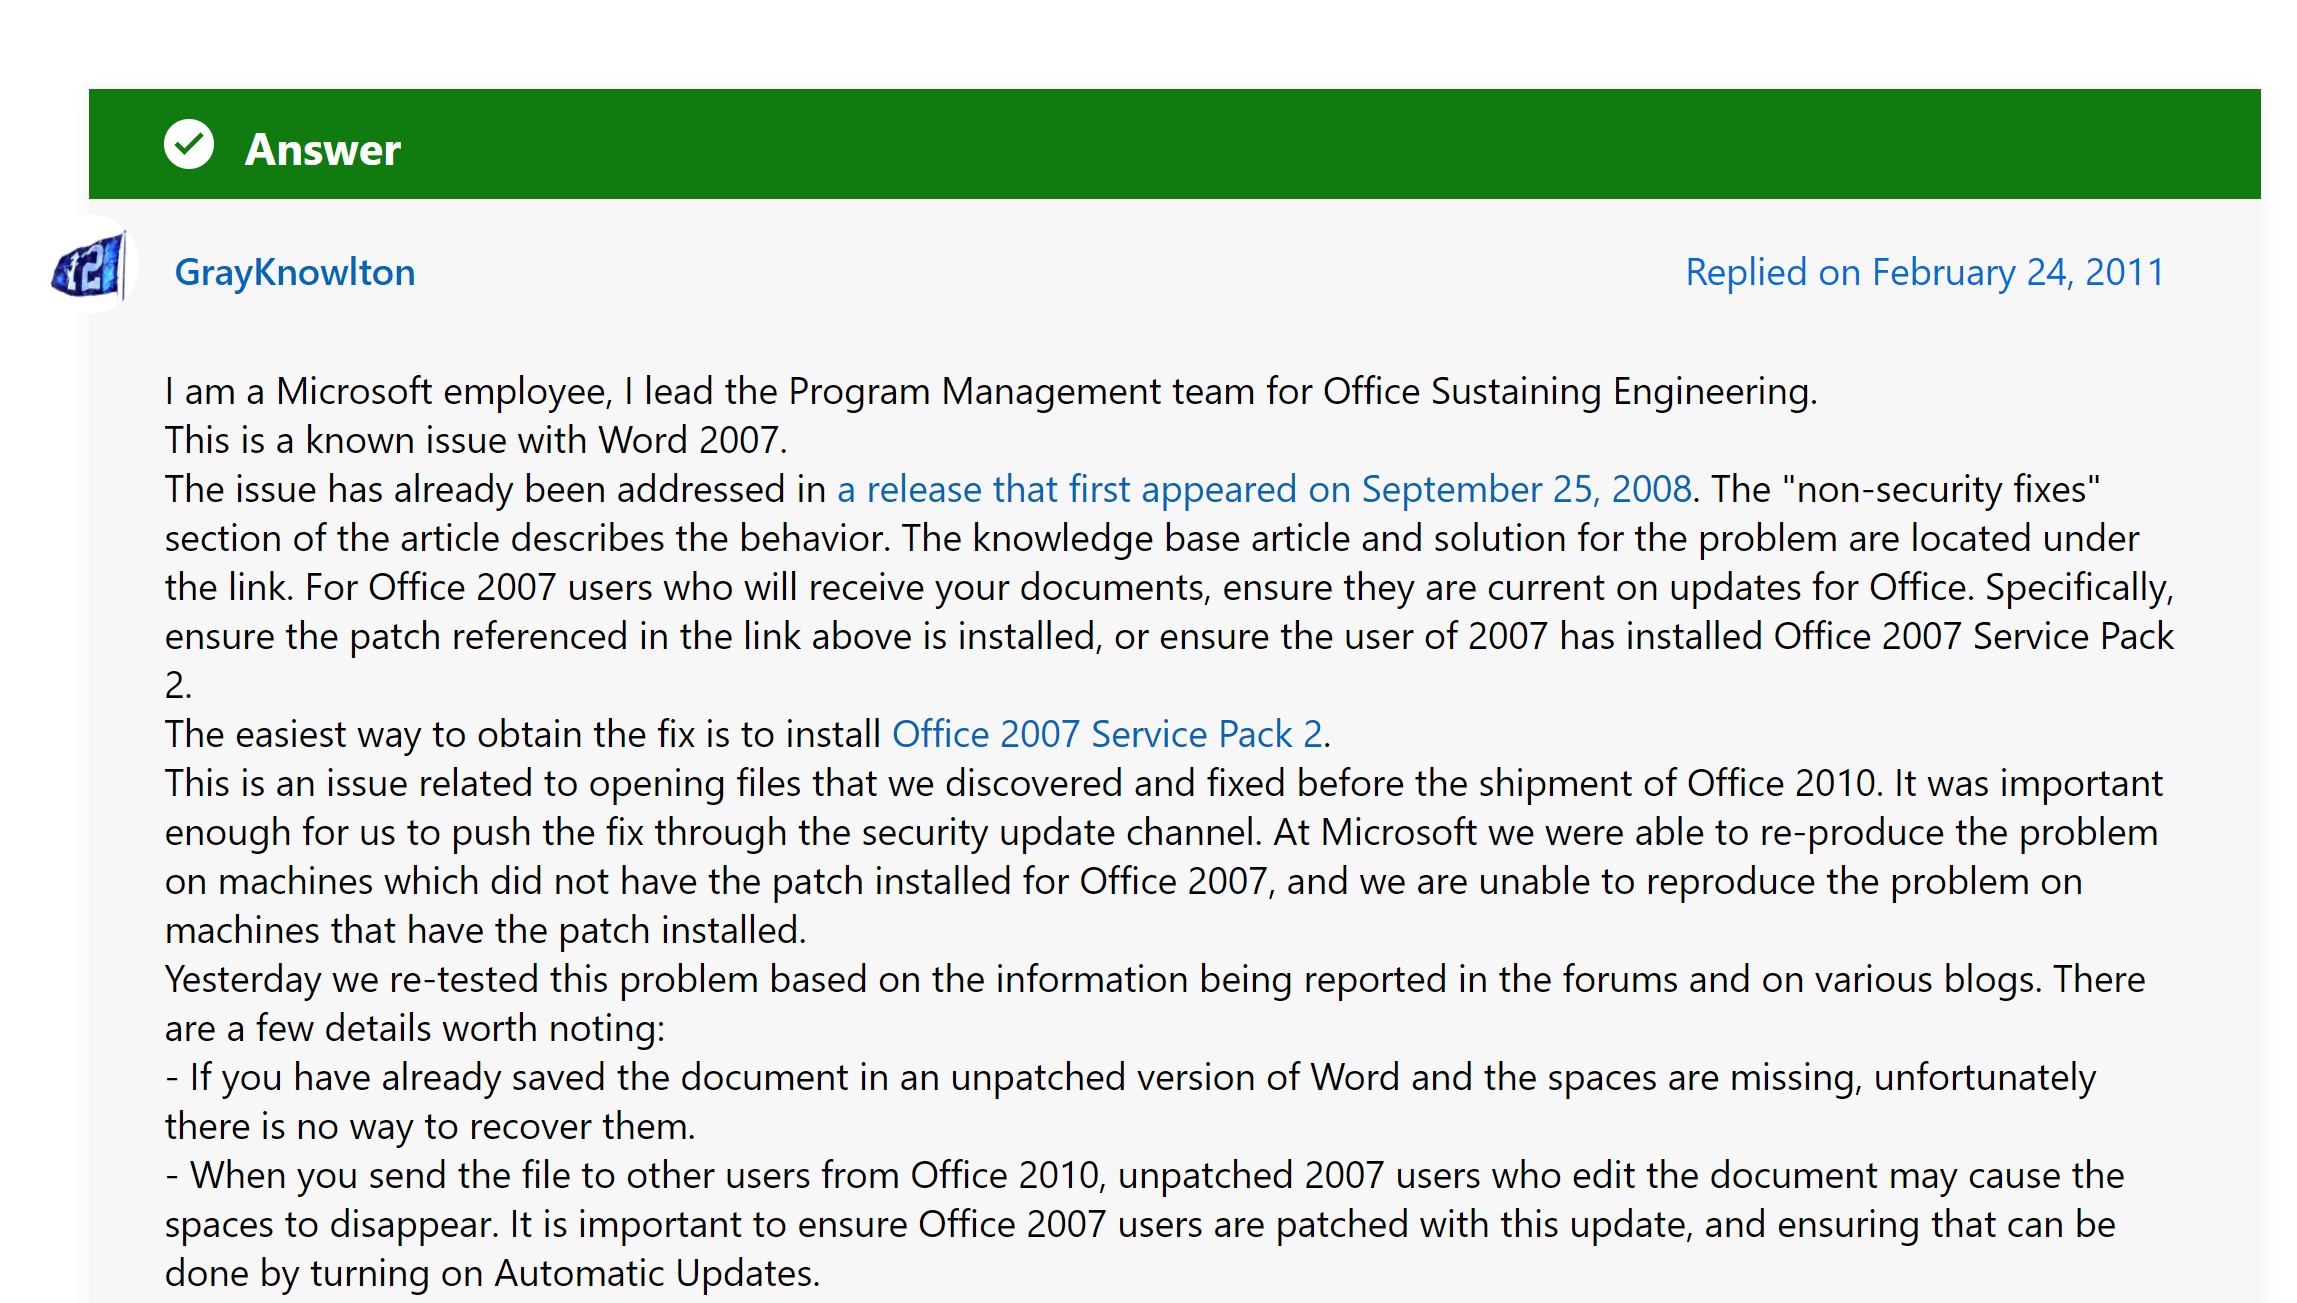The height and width of the screenshot is (1303, 2297).
Task: Open the GrayKnowlton user profile link
Action: point(294,273)
